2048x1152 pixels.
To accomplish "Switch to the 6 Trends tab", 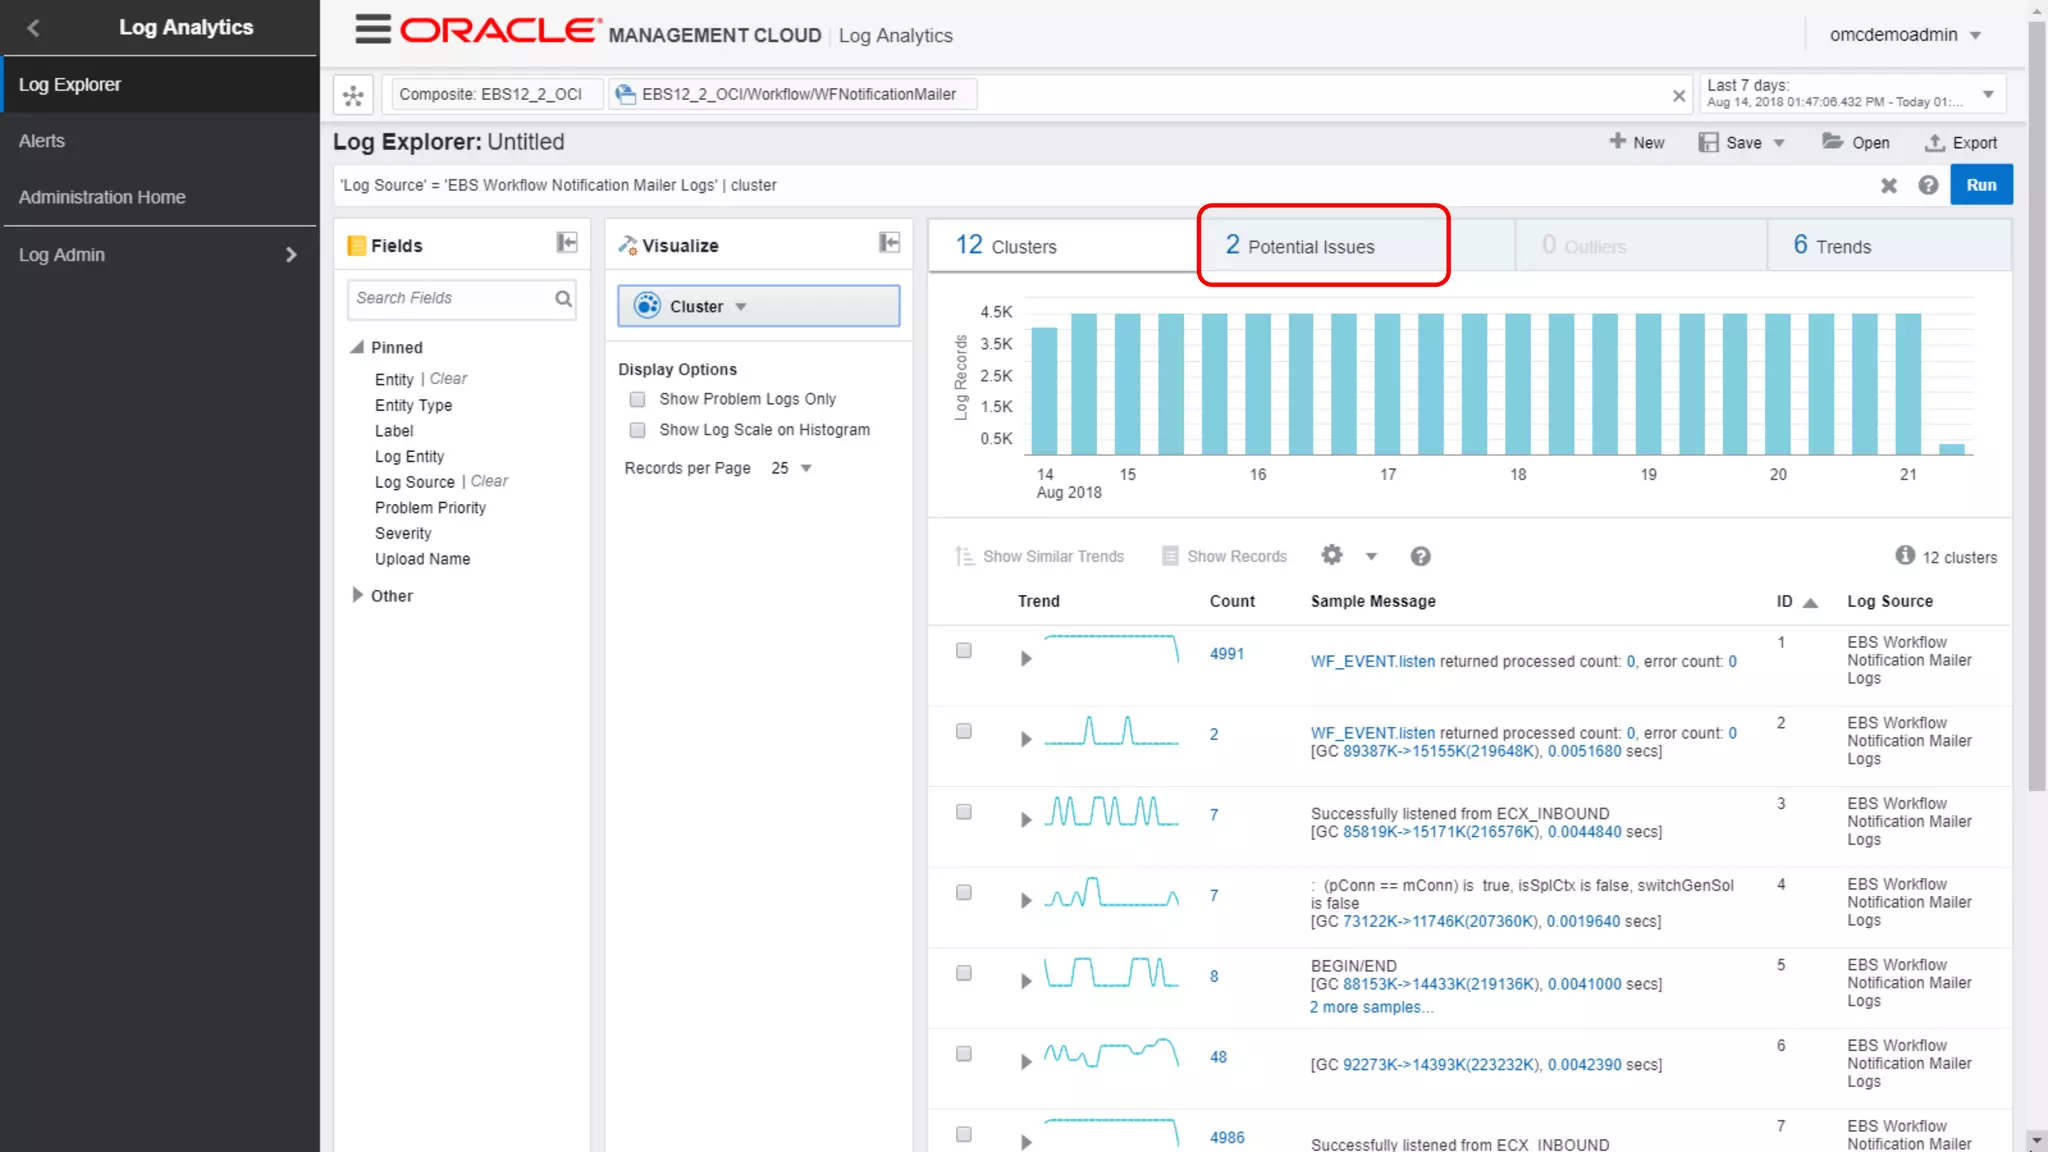I will [x=1889, y=246].
